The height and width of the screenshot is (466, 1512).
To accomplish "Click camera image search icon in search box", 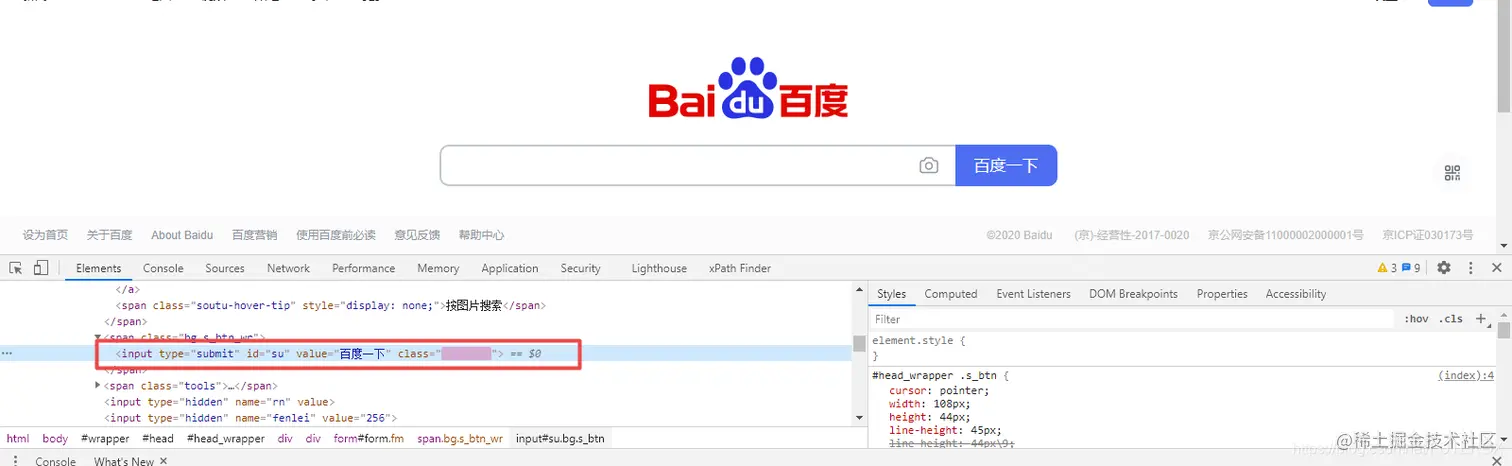I will coord(929,166).
